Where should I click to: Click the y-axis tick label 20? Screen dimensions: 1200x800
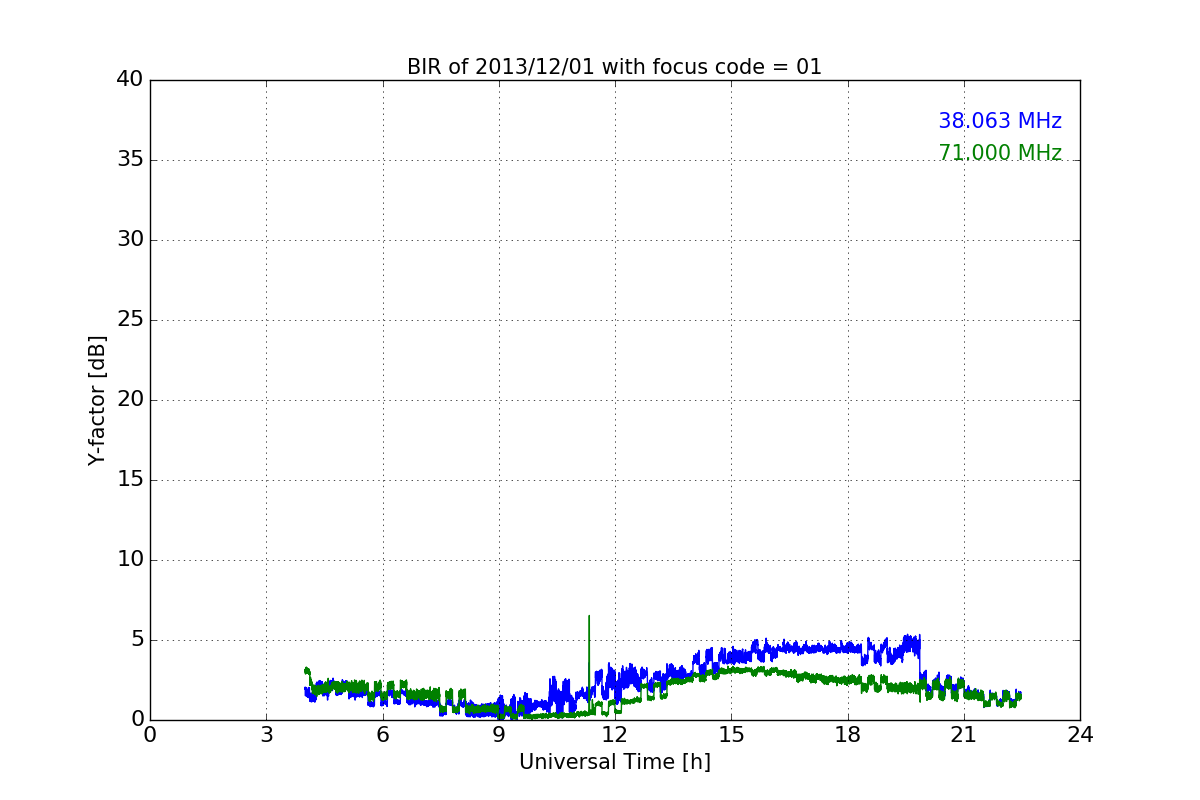click(130, 400)
